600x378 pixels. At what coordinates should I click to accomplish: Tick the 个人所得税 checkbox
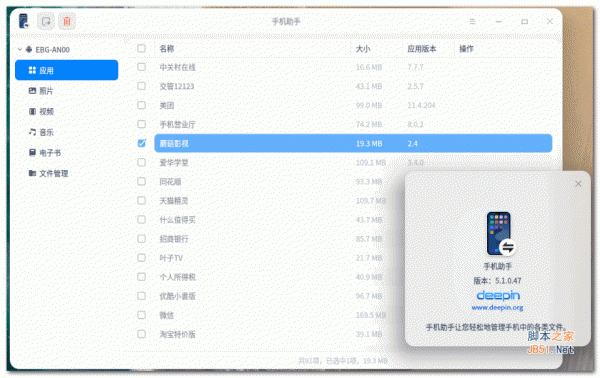[x=142, y=277]
